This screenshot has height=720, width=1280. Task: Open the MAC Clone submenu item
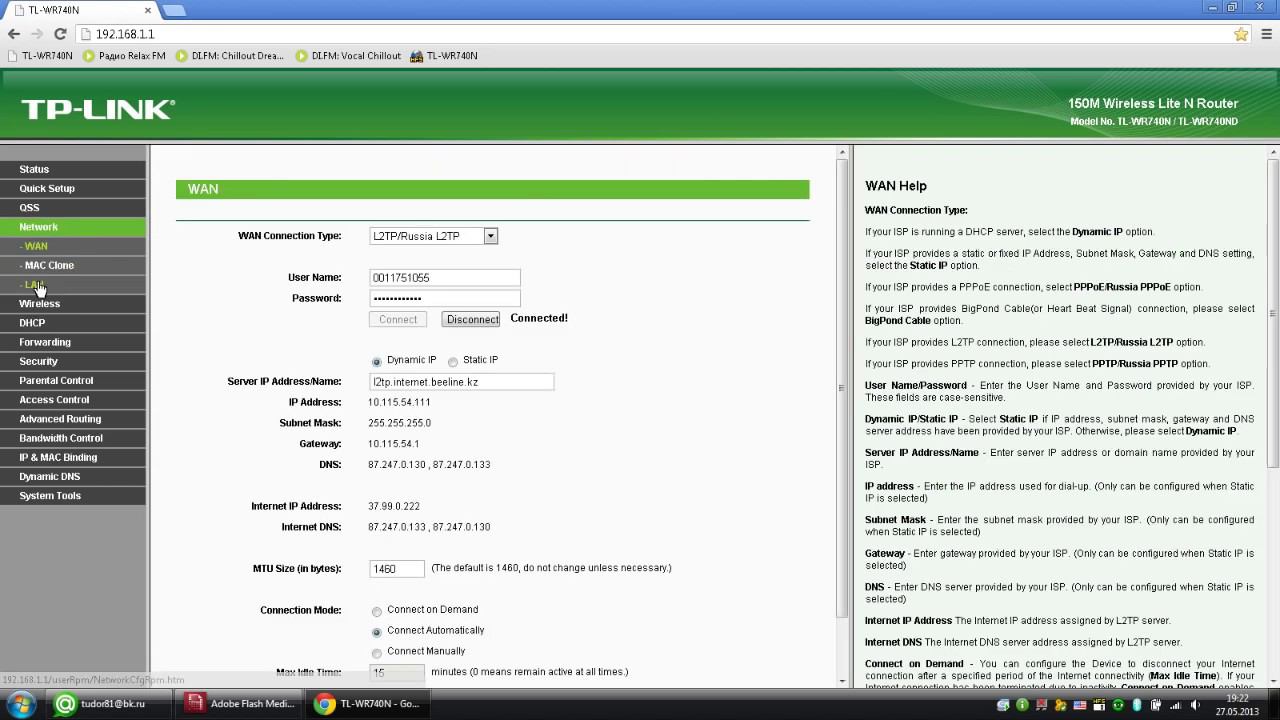73,265
